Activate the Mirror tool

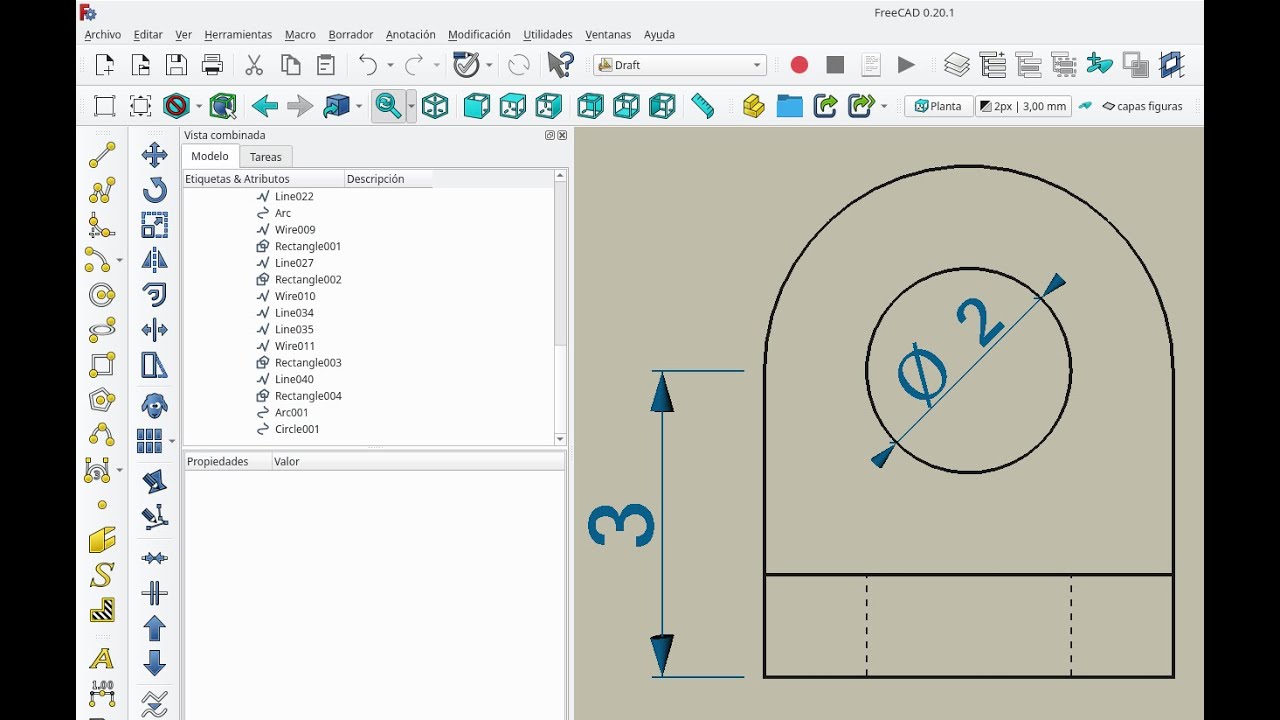pyautogui.click(x=154, y=260)
